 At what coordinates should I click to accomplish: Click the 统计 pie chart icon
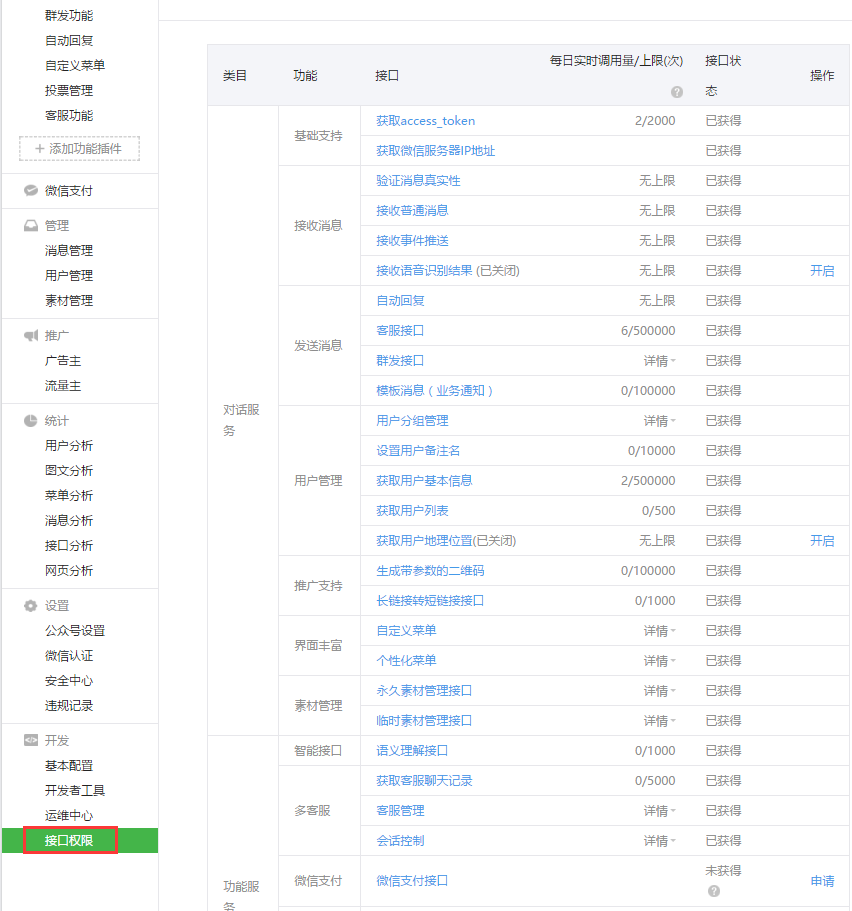coord(31,421)
